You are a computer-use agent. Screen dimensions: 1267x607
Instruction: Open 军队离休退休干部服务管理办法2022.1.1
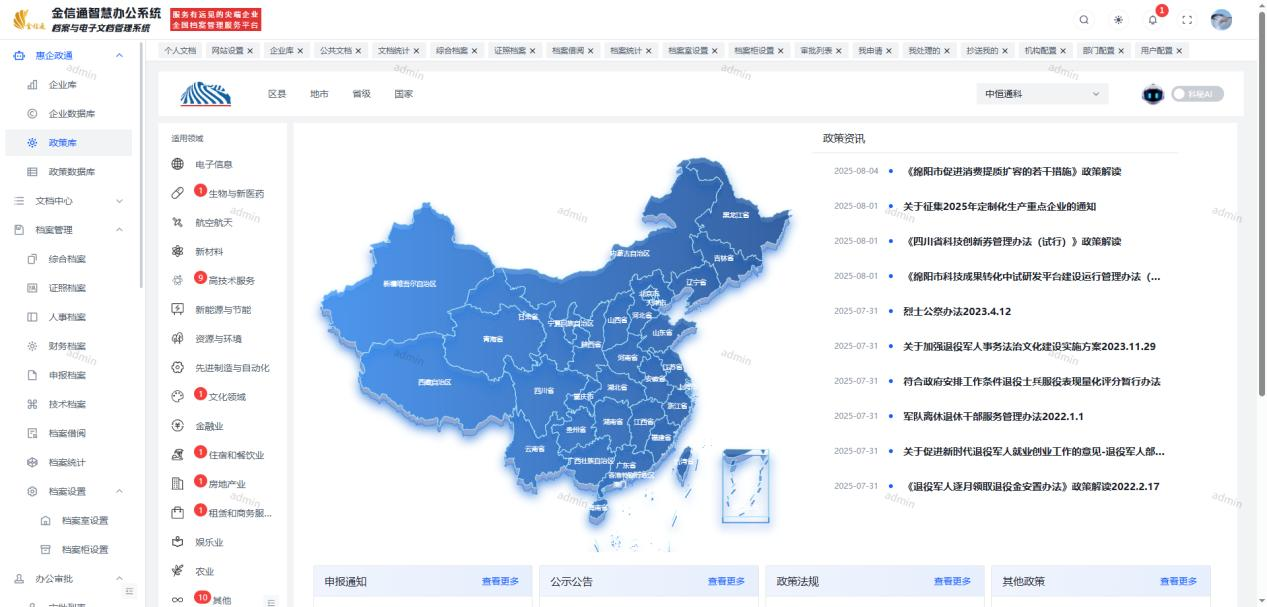(x=993, y=416)
